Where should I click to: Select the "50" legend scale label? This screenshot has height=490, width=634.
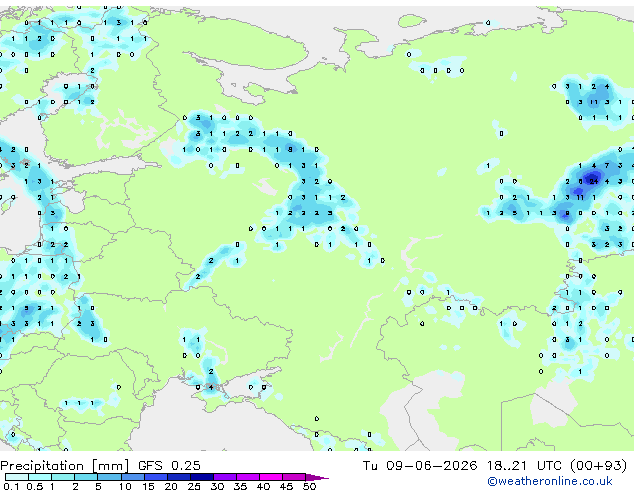click(x=310, y=486)
